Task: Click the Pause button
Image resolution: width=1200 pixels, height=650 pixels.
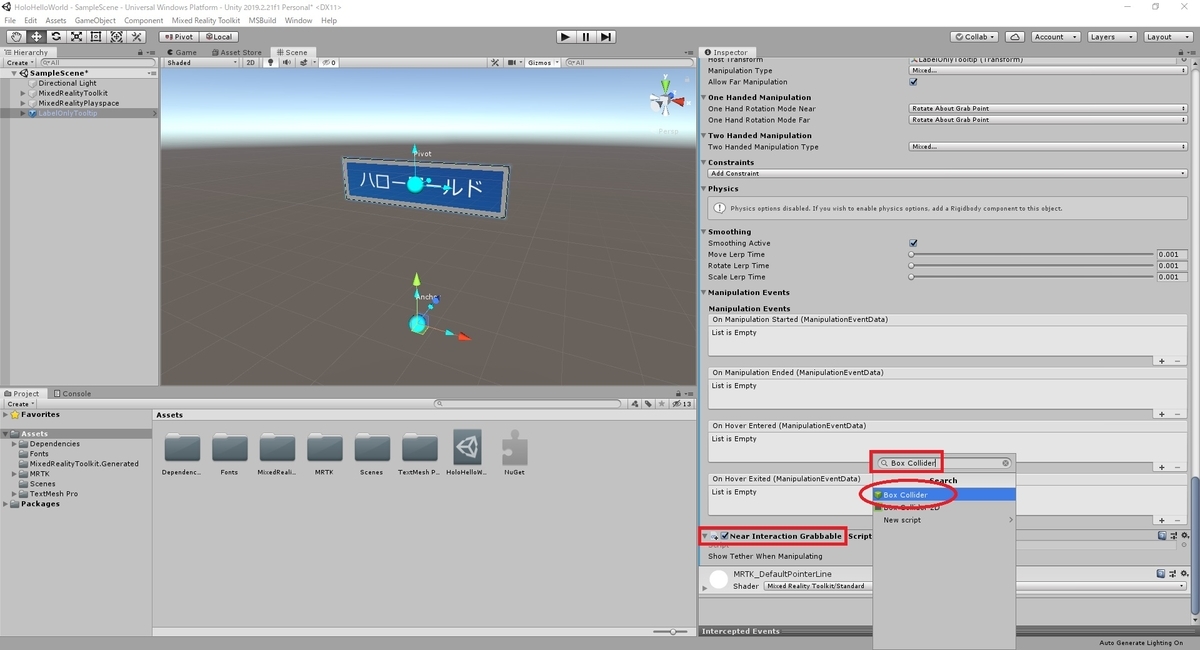Action: click(x=585, y=37)
